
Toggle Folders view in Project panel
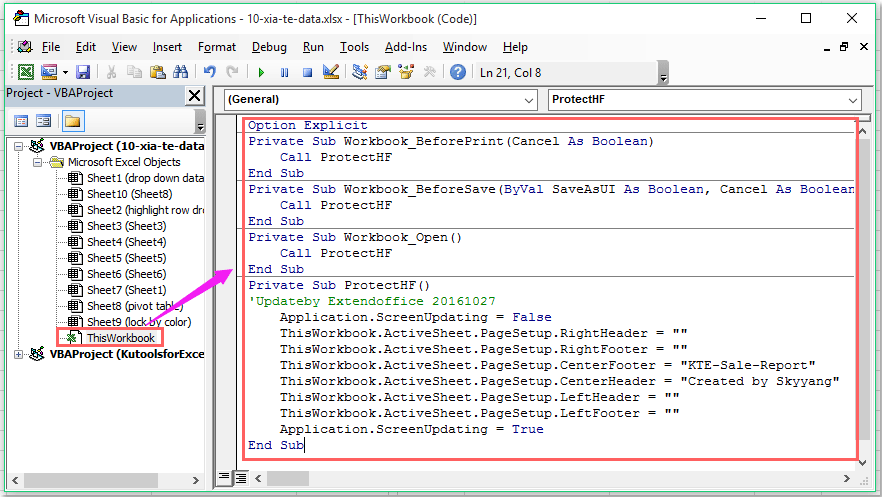click(72, 121)
